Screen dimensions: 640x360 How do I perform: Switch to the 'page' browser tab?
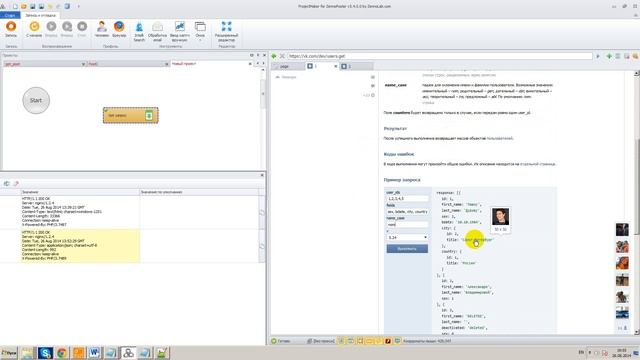[288, 66]
